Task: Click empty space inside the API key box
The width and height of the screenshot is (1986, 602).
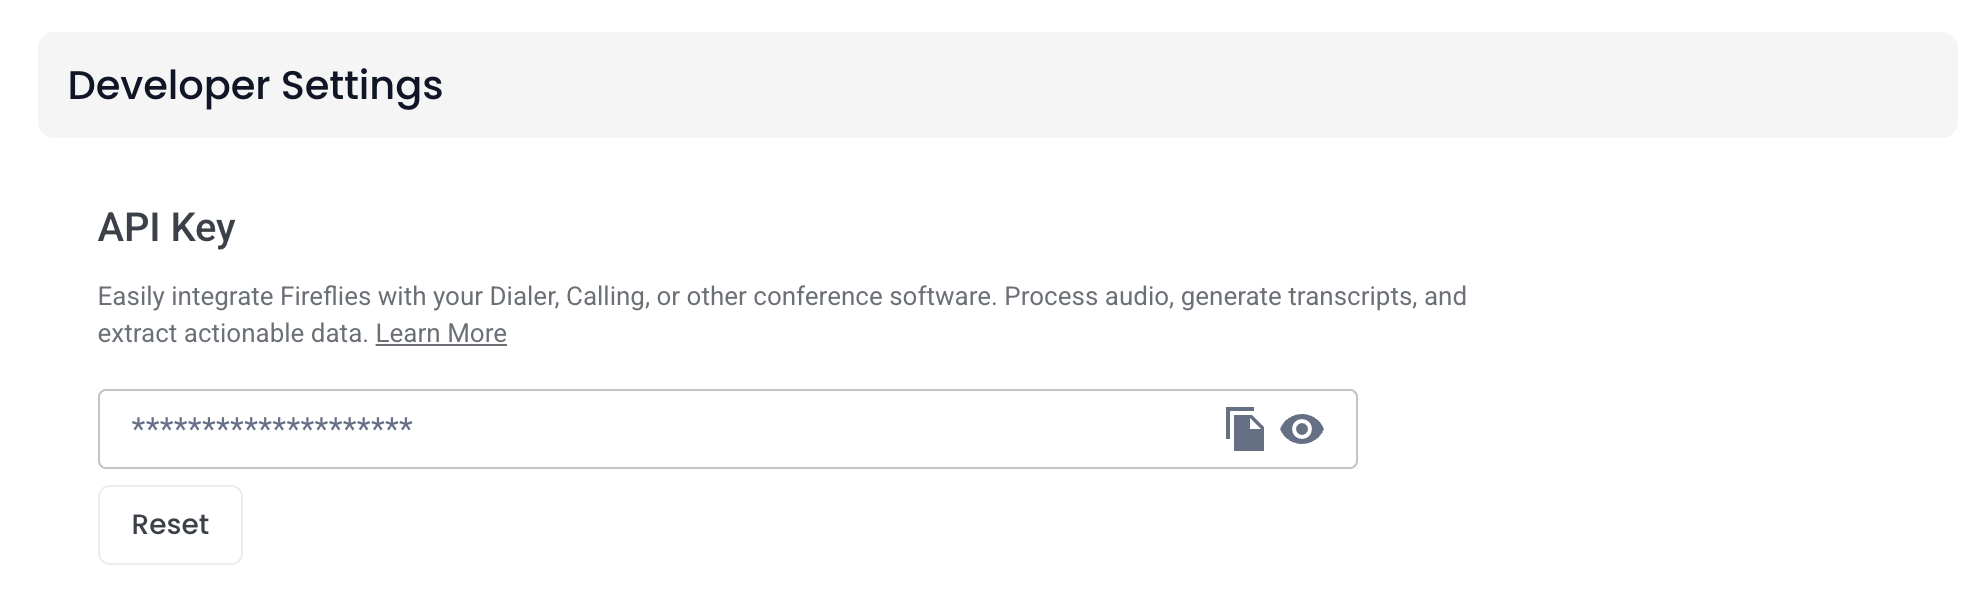Action: click(x=800, y=429)
